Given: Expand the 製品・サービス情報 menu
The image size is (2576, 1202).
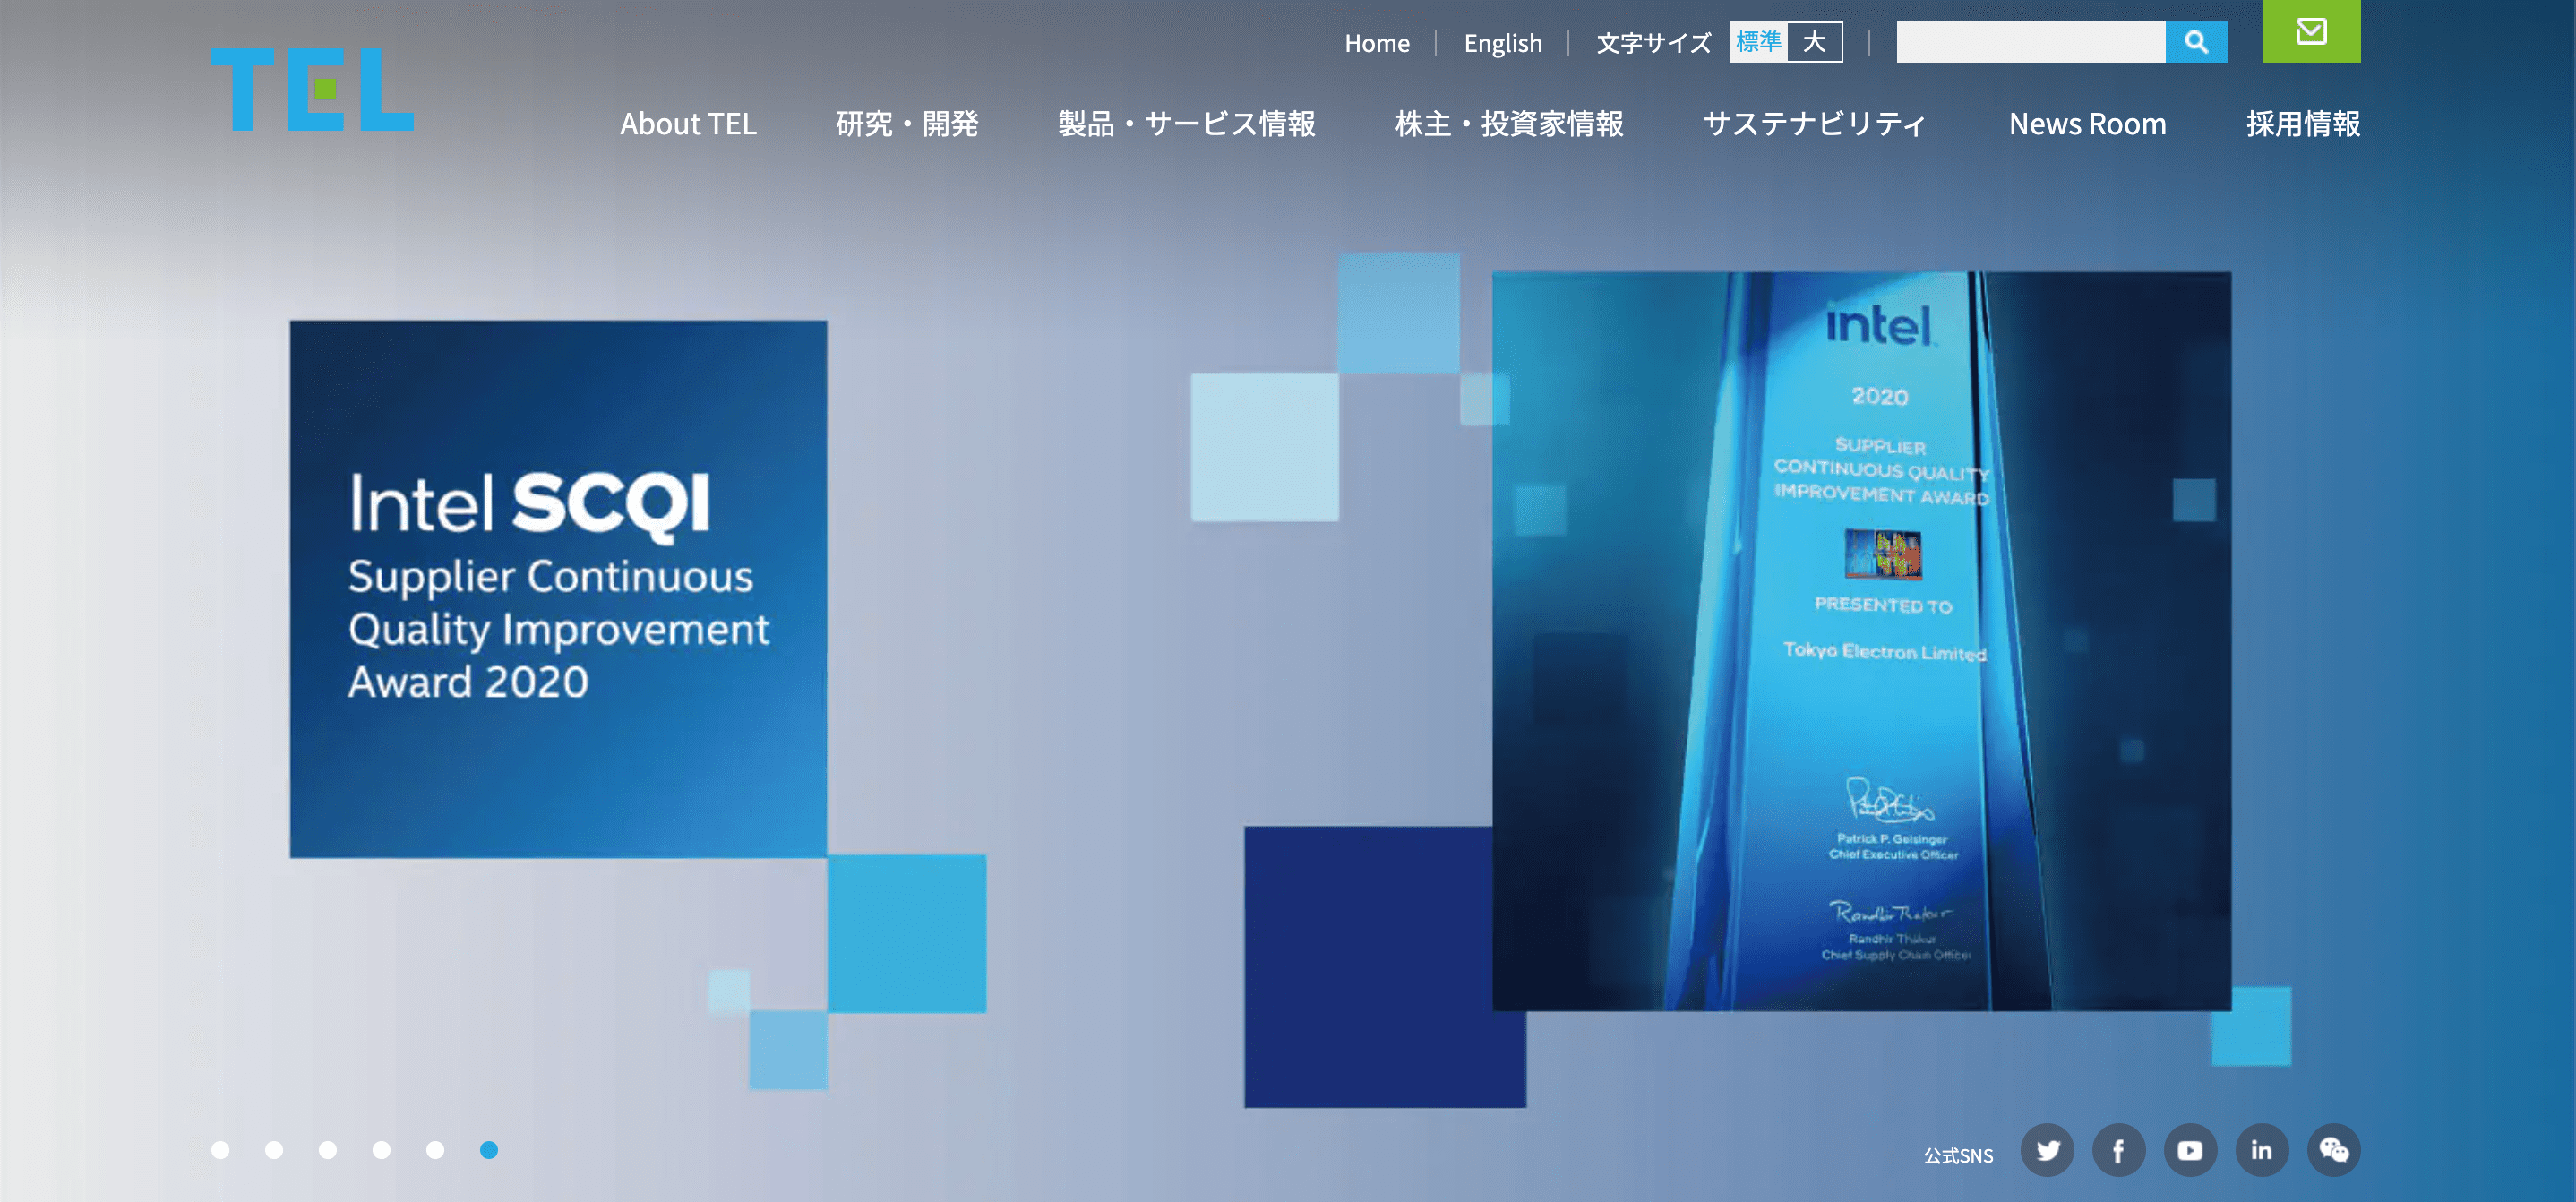Looking at the screenshot, I should pyautogui.click(x=1186, y=124).
